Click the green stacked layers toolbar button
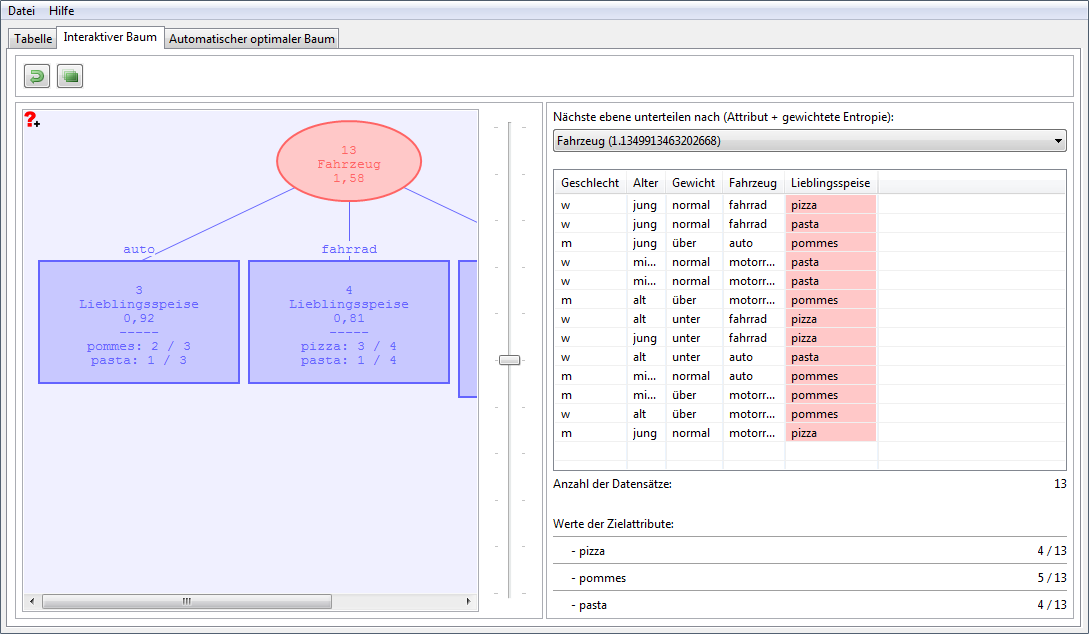This screenshot has width=1089, height=634. 70,76
